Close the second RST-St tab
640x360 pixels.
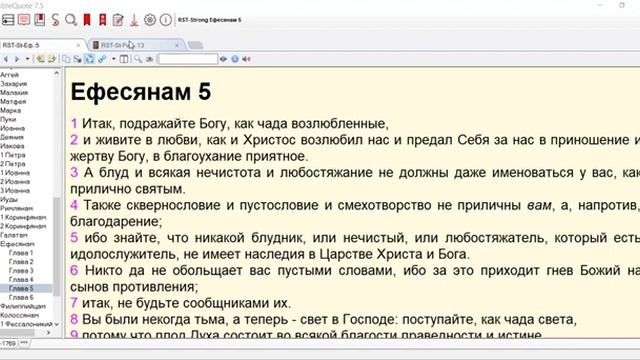click(x=177, y=45)
